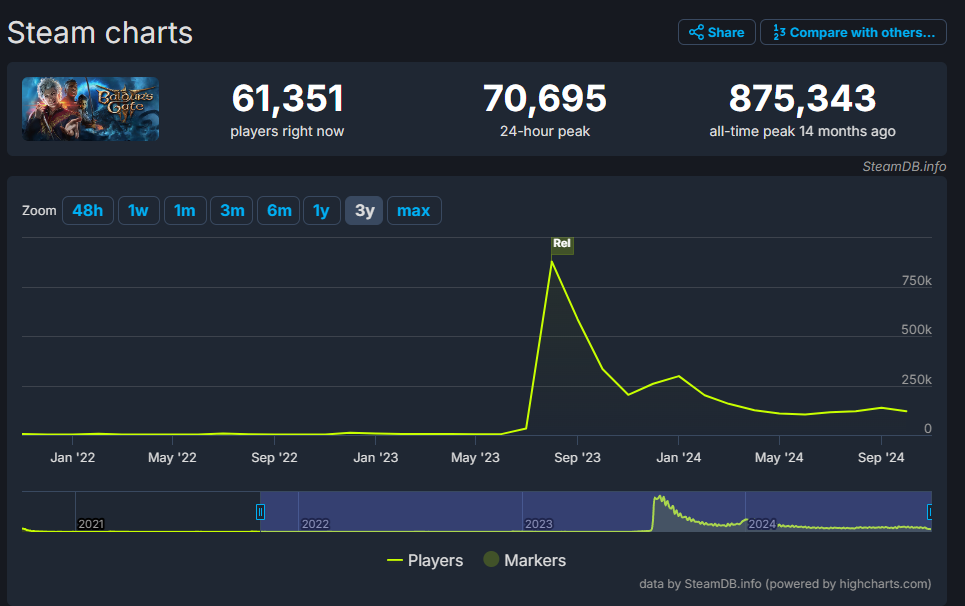Click the navigator's right range handle

pos(930,512)
